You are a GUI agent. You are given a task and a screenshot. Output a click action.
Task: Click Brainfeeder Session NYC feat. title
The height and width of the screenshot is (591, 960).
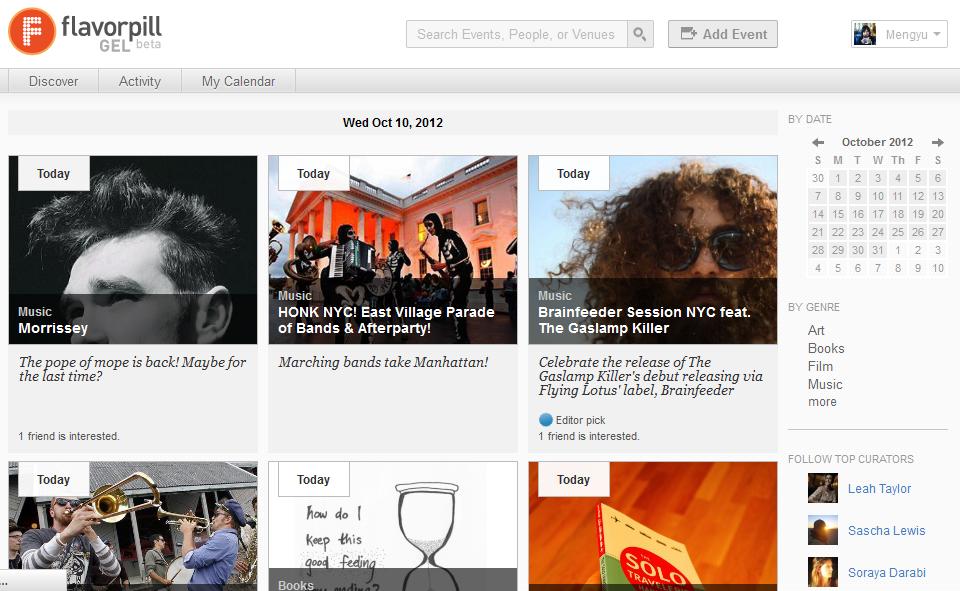pos(644,320)
